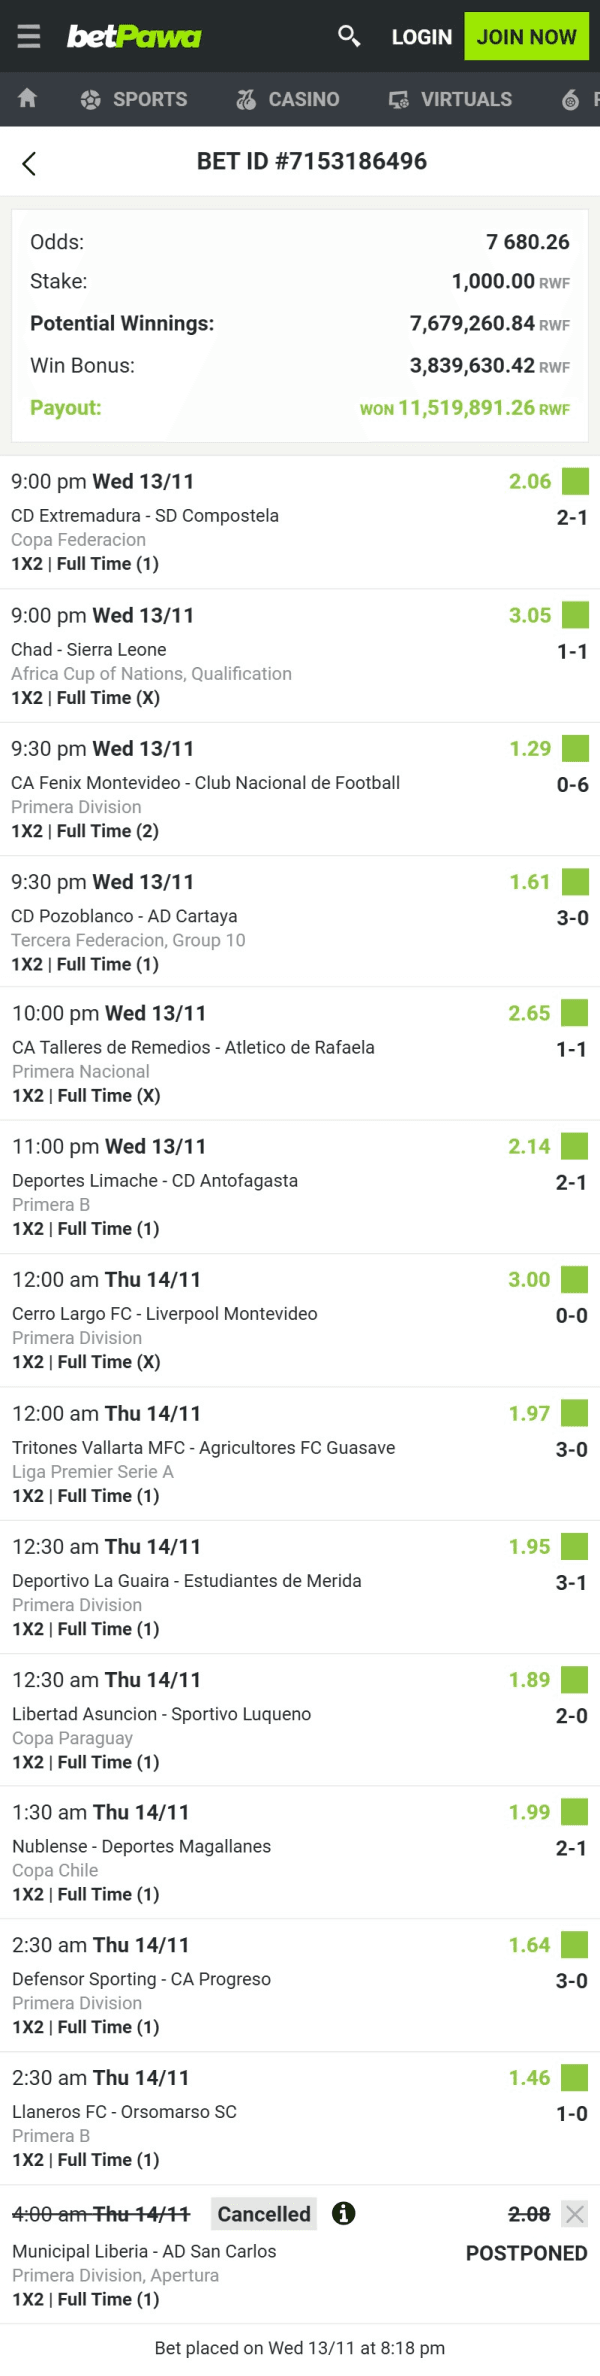Click the green Payout amount row

300,408
